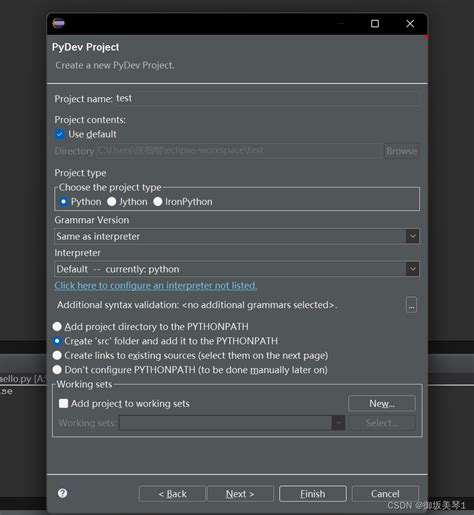Cancel the new project wizard
The width and height of the screenshot is (474, 515).
[385, 494]
